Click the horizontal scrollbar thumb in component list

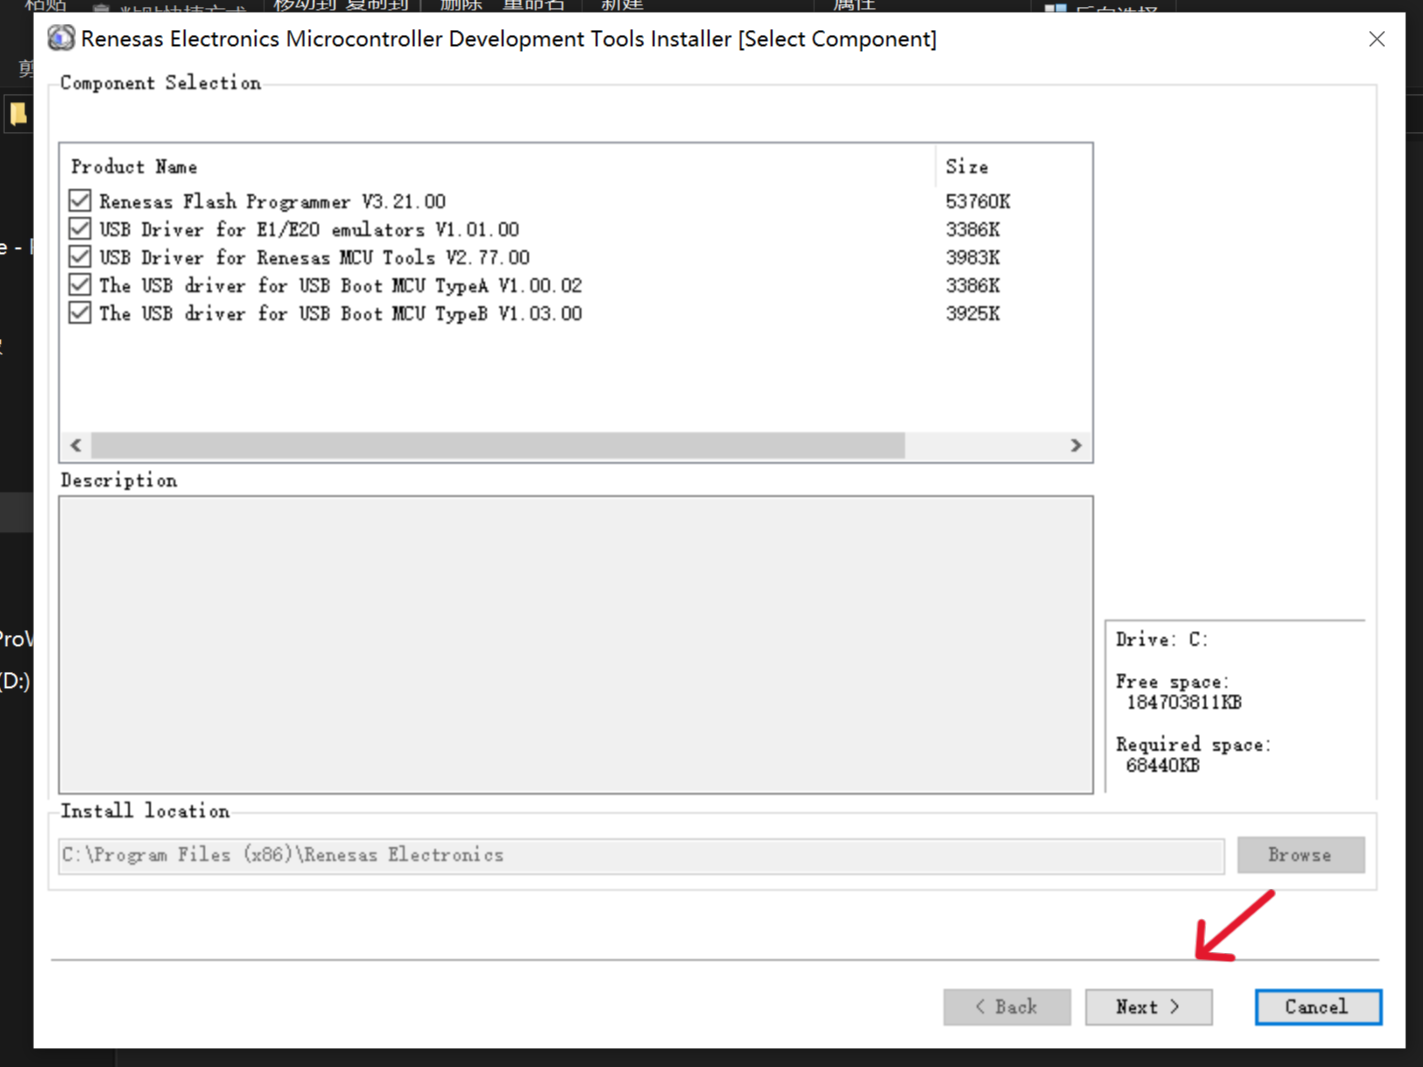pos(498,445)
